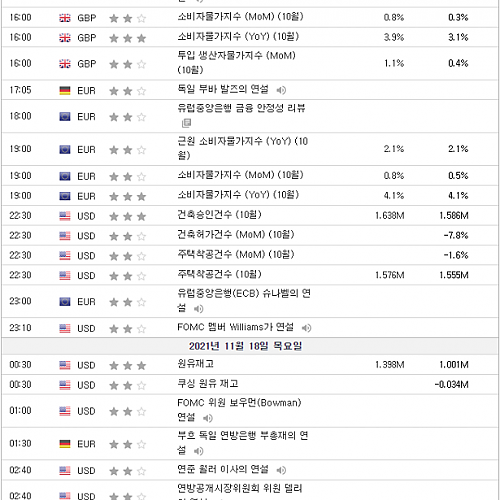Viewport: 500px width, 500px height.
Task: Click German flag on 17:05 EUR row
Action: point(65,90)
